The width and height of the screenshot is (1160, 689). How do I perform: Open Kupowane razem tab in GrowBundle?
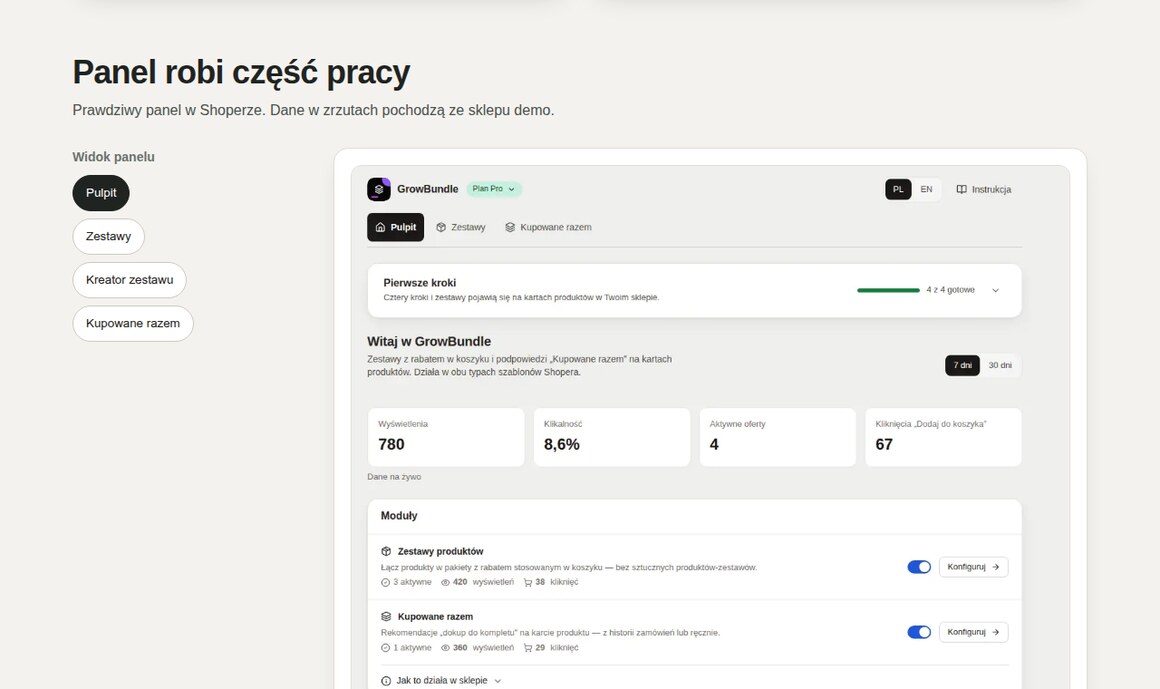(548, 227)
